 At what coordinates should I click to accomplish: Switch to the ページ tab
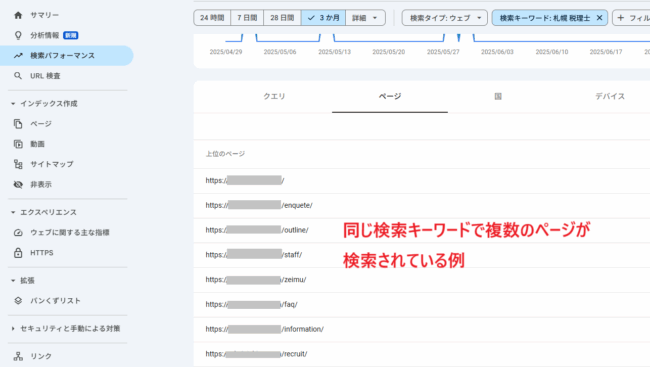390,97
